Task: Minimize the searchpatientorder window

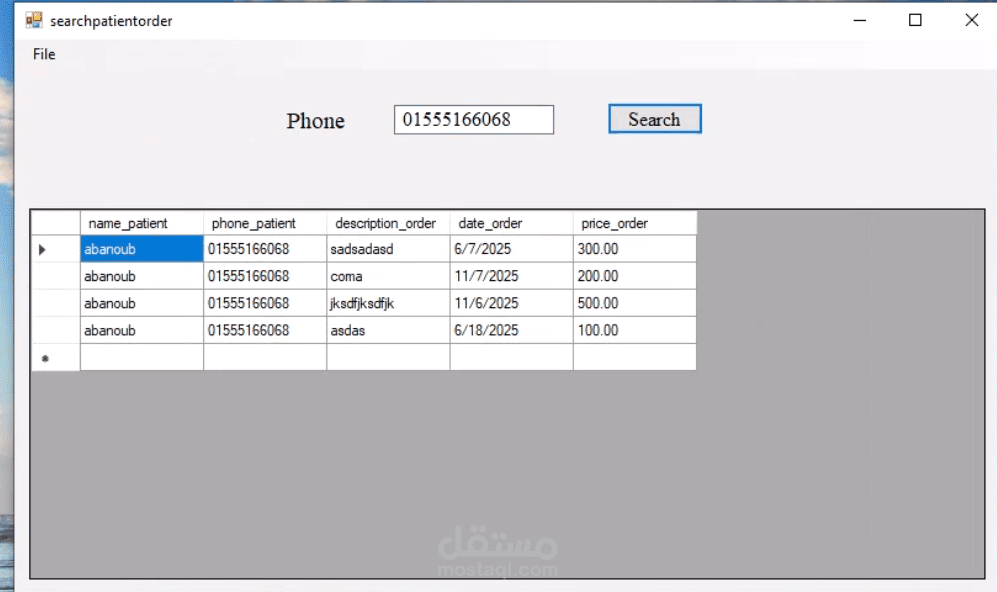Action: (x=860, y=20)
